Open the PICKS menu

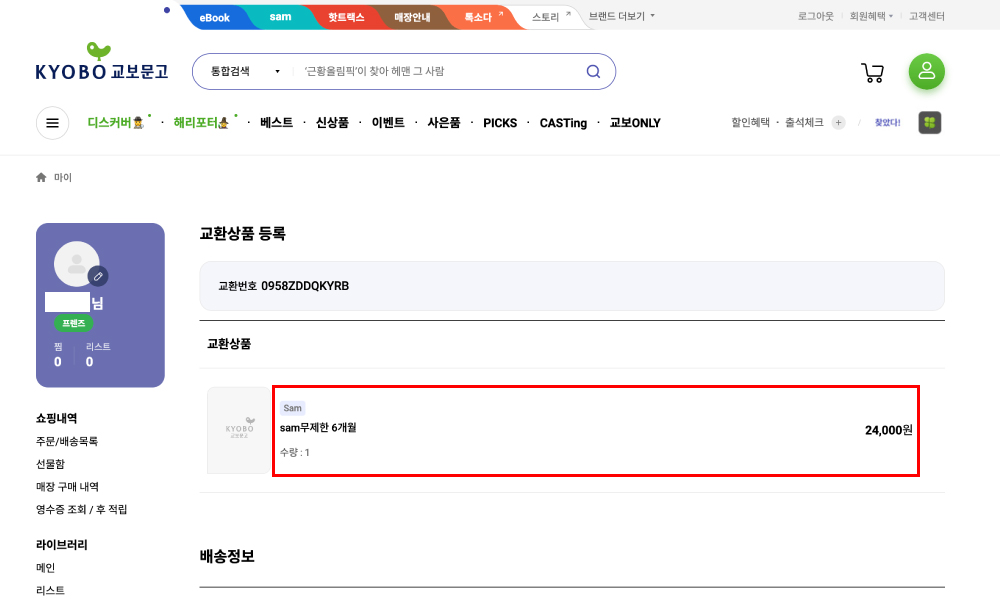tap(500, 122)
